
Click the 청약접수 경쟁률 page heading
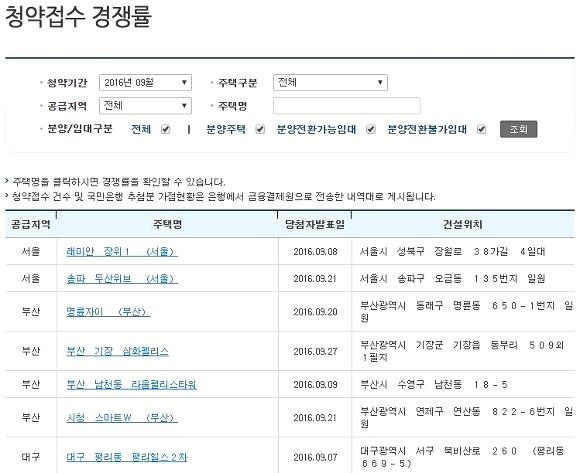coord(78,17)
